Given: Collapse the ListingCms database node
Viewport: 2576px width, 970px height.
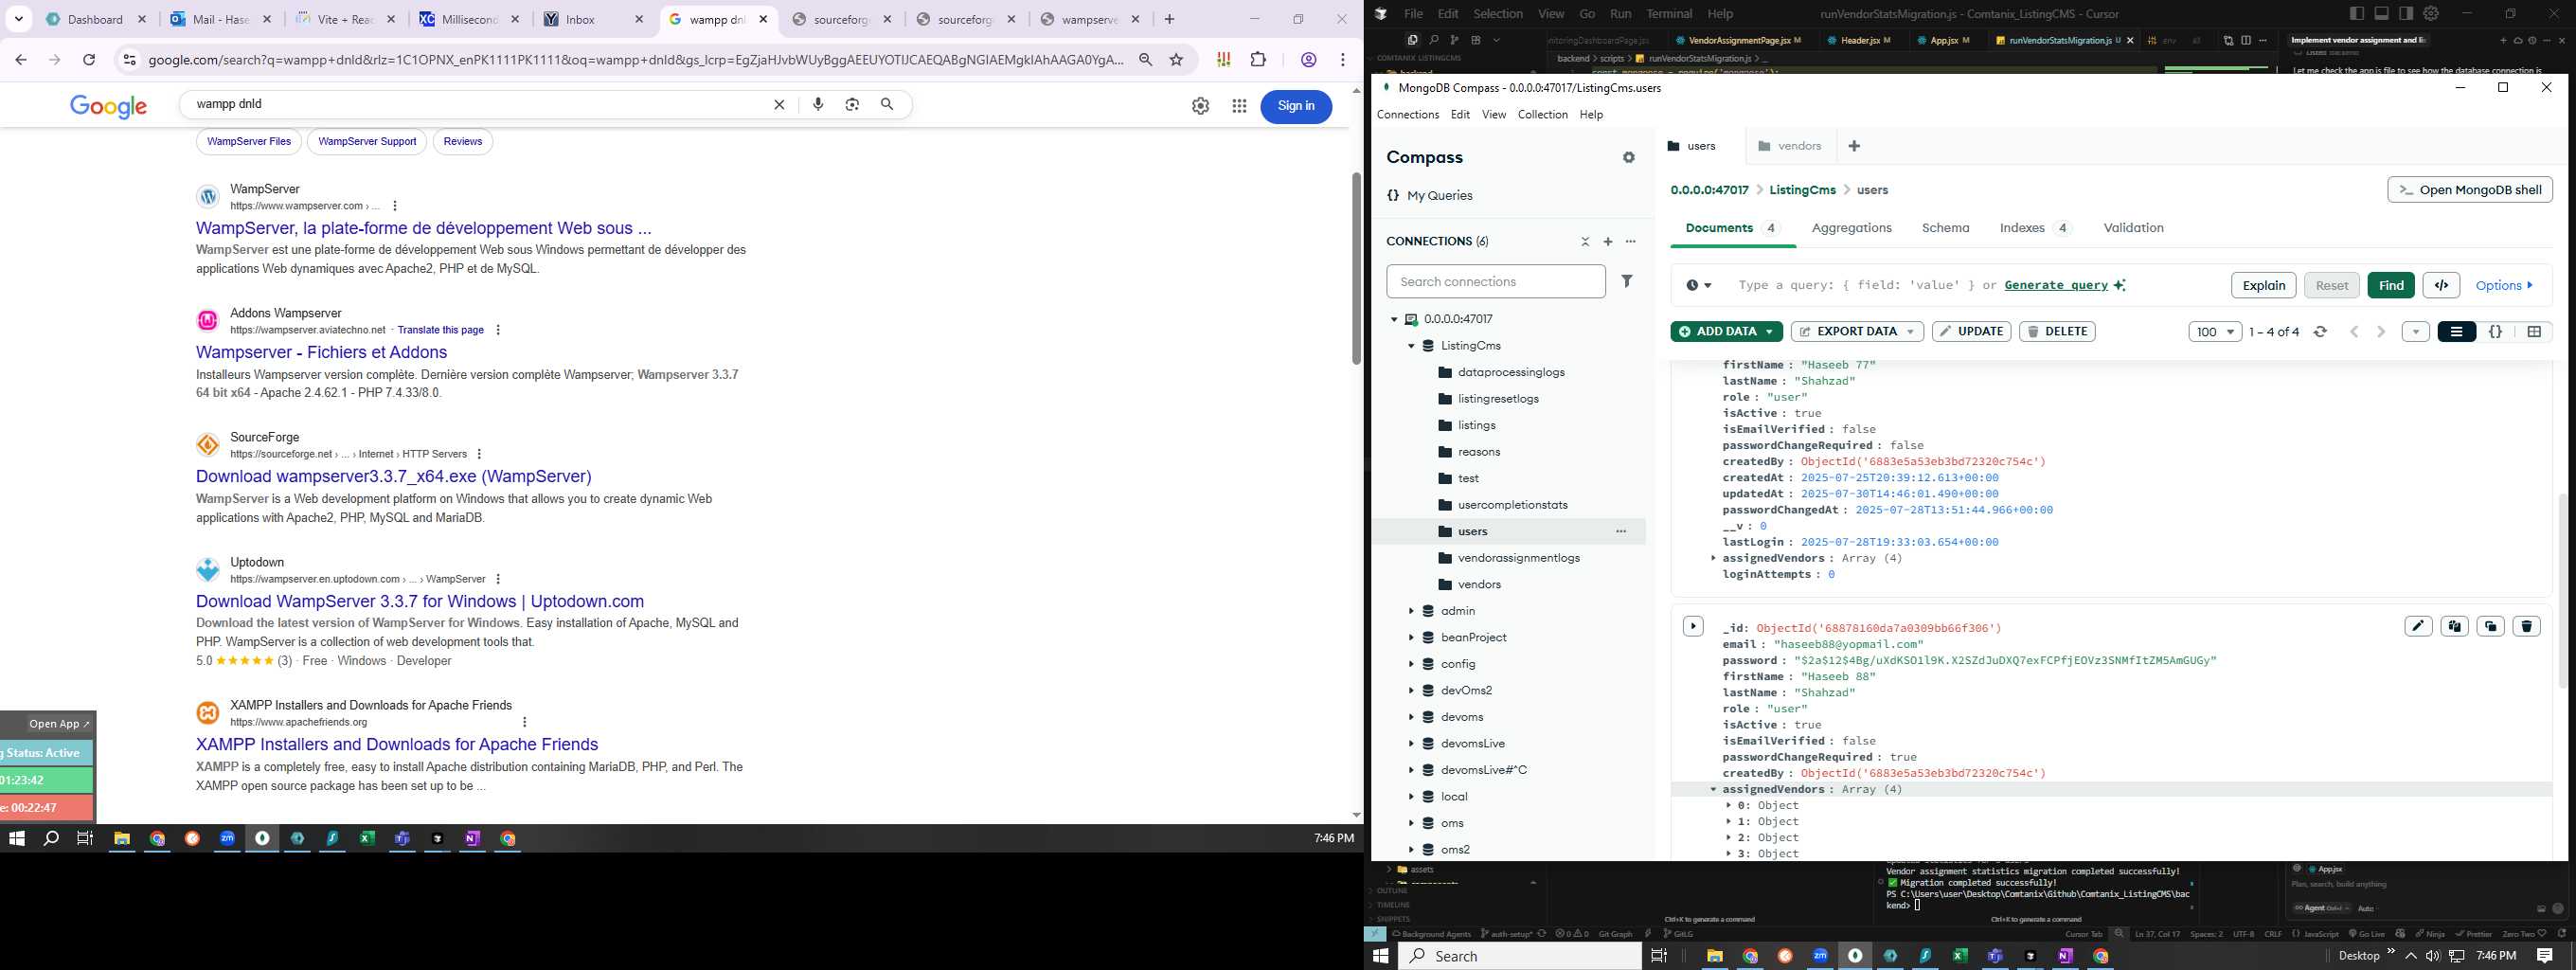Looking at the screenshot, I should coord(1411,346).
